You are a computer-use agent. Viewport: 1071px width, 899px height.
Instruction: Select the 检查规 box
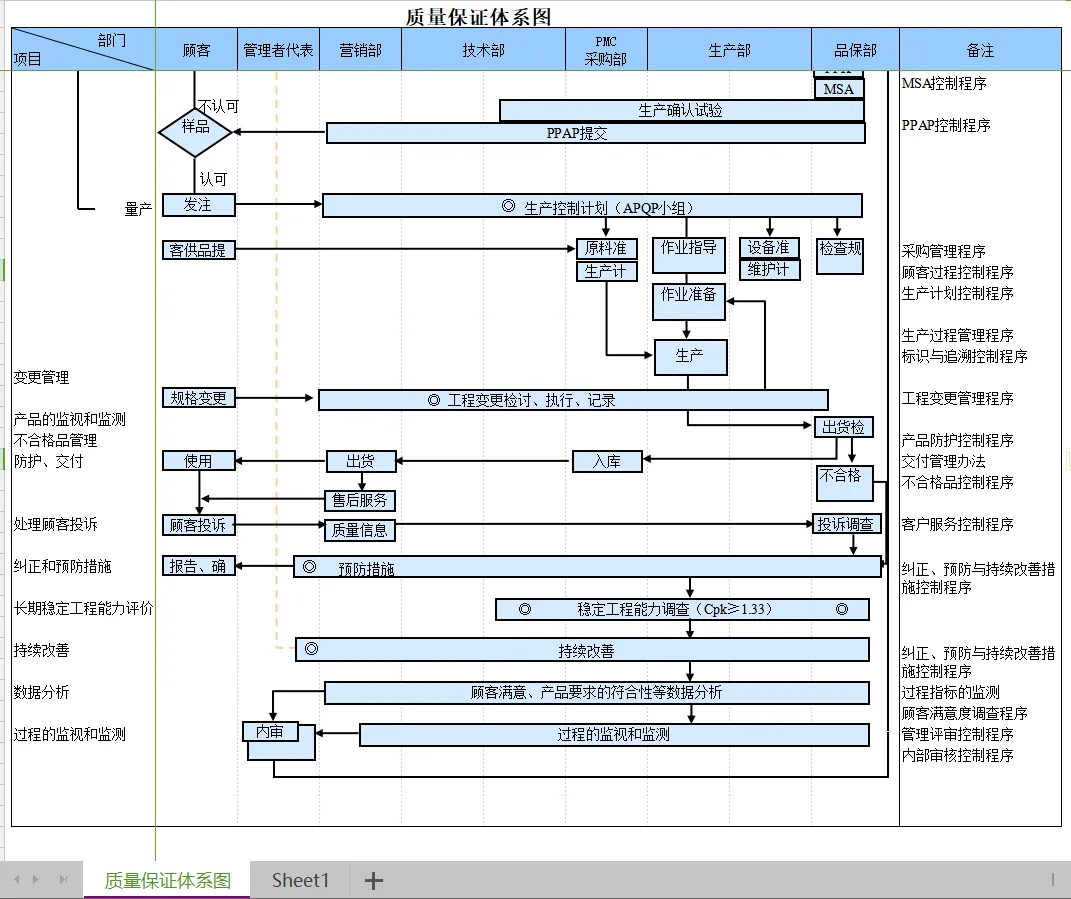(840, 256)
